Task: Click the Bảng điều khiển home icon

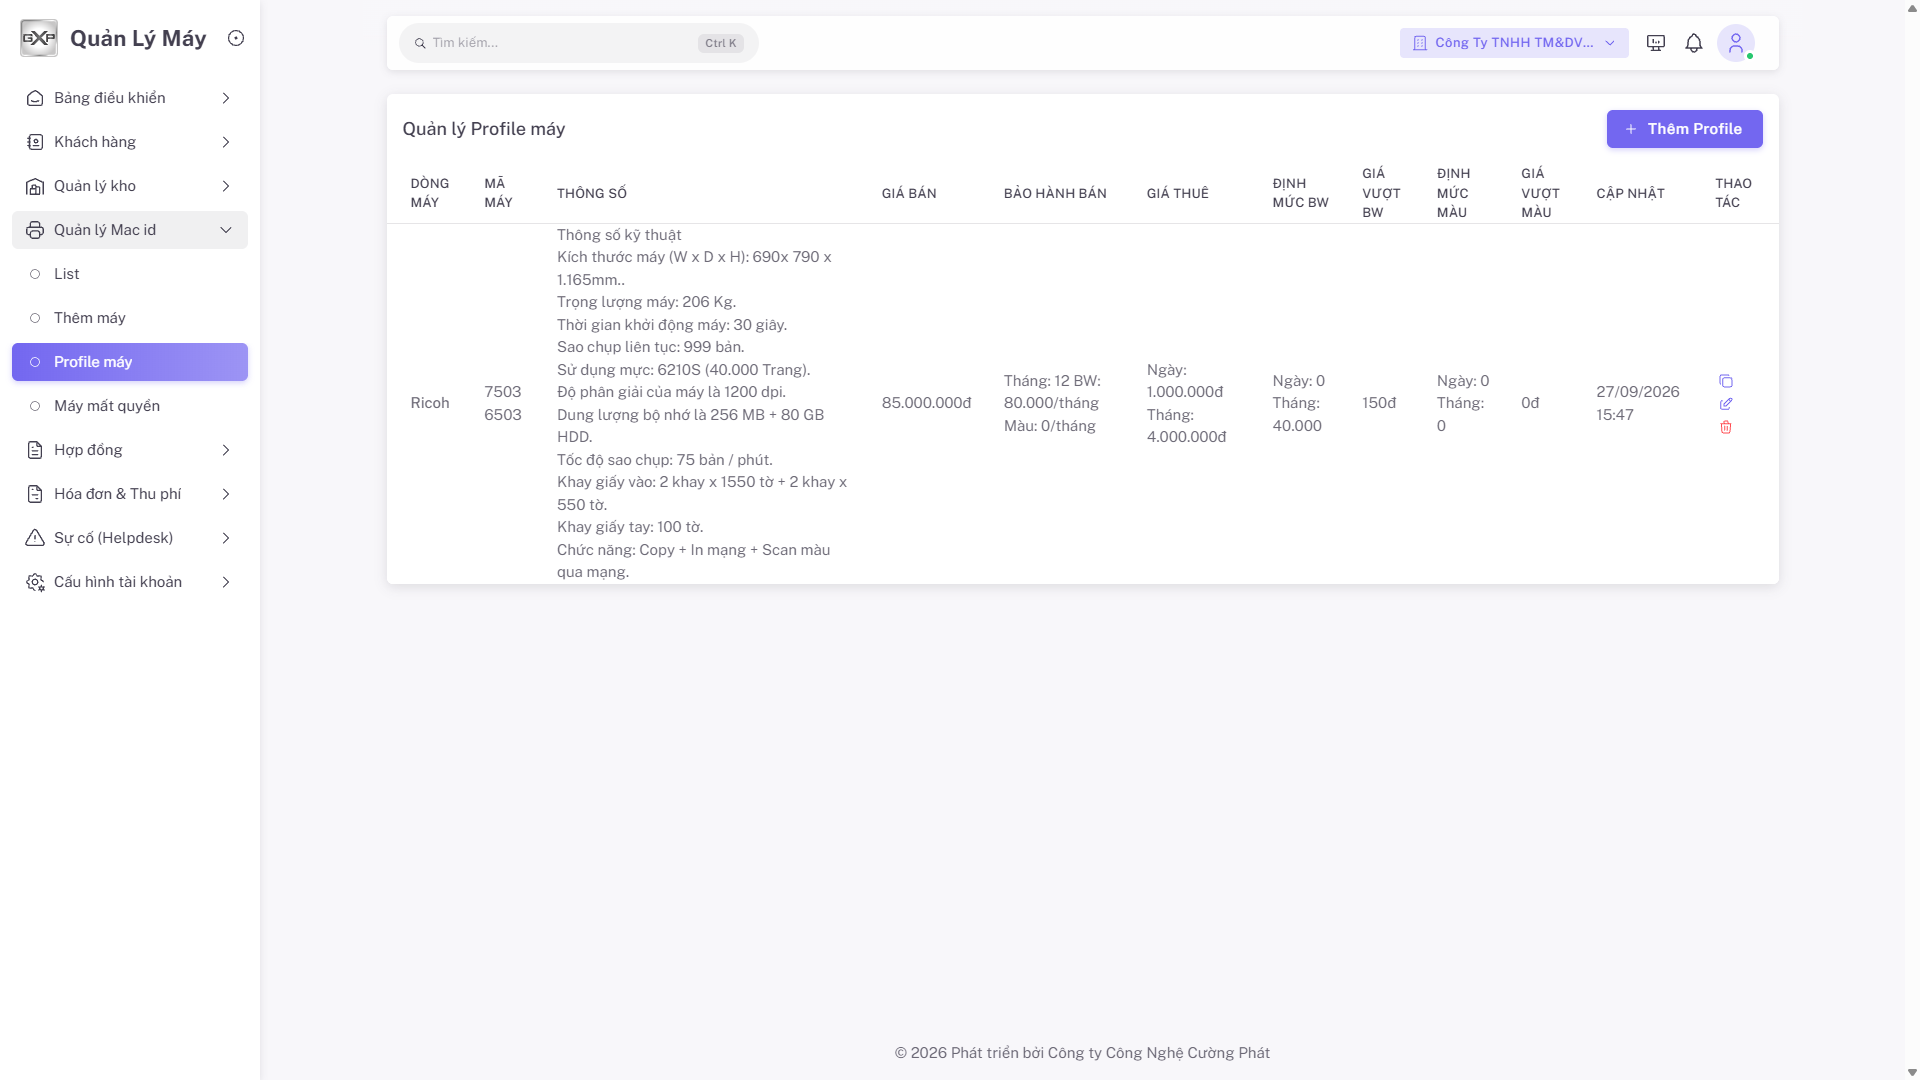Action: pos(35,98)
